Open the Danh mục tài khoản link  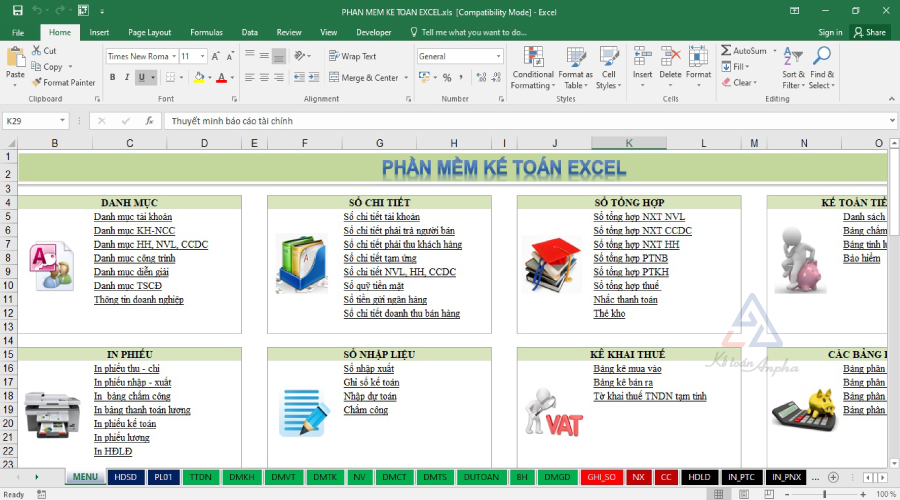132,216
